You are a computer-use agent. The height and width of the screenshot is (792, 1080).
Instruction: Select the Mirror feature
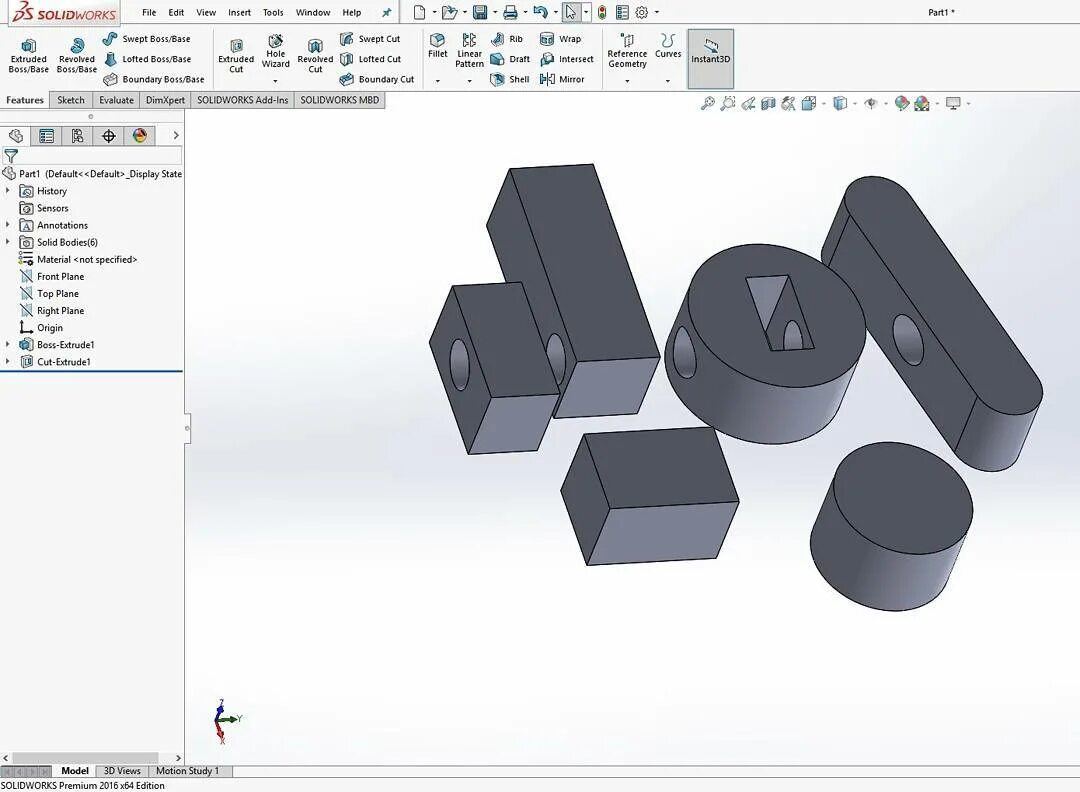pos(562,79)
